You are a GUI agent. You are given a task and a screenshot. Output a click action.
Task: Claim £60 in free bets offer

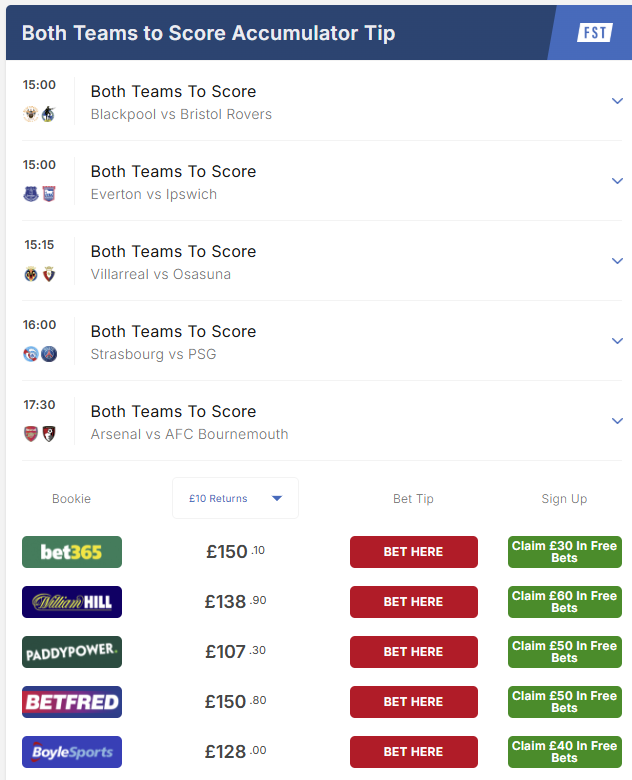(565, 602)
